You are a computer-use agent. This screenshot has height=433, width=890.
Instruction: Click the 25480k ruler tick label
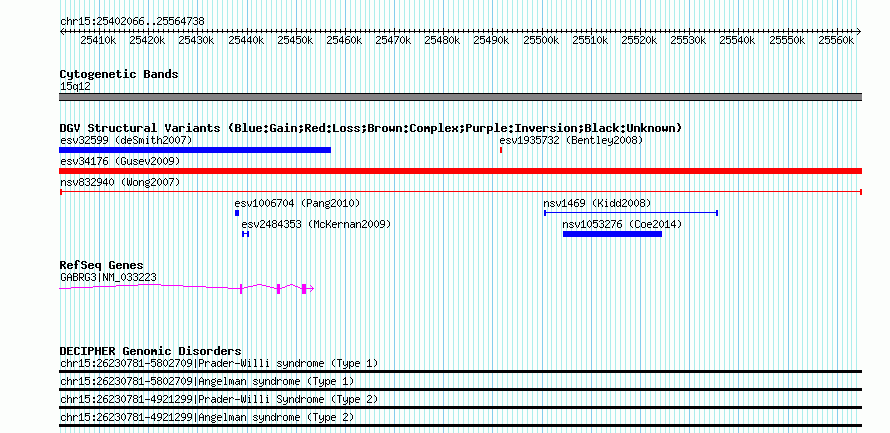[x=443, y=40]
